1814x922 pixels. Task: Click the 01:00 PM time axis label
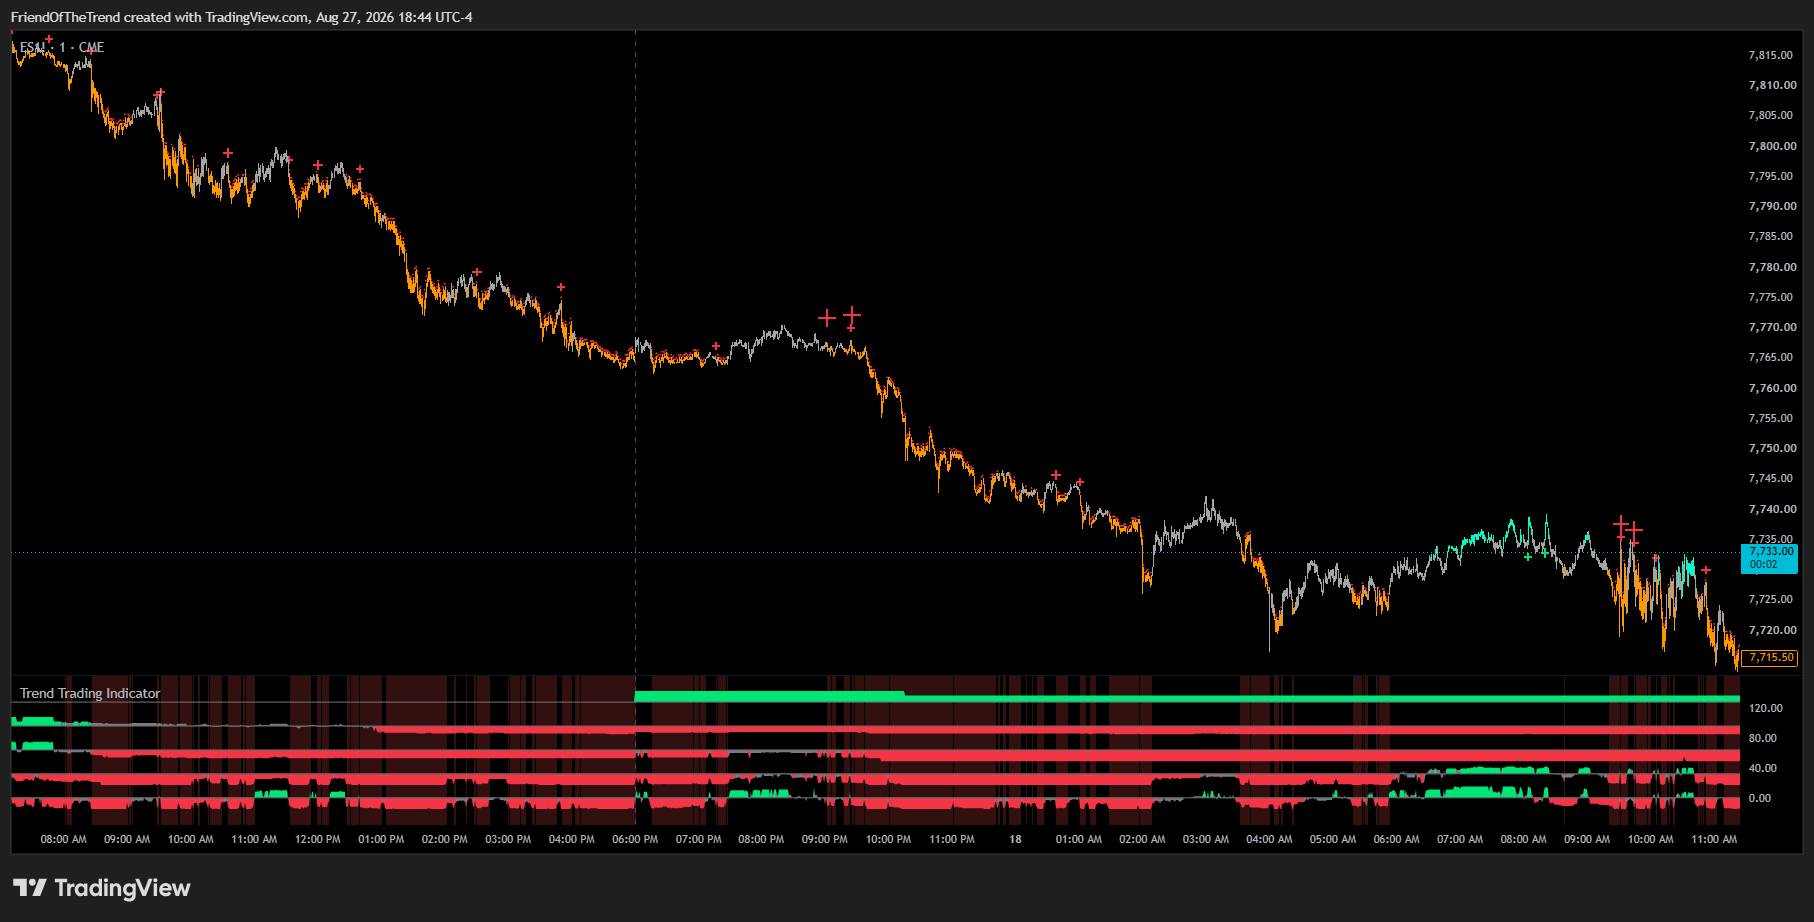381,839
